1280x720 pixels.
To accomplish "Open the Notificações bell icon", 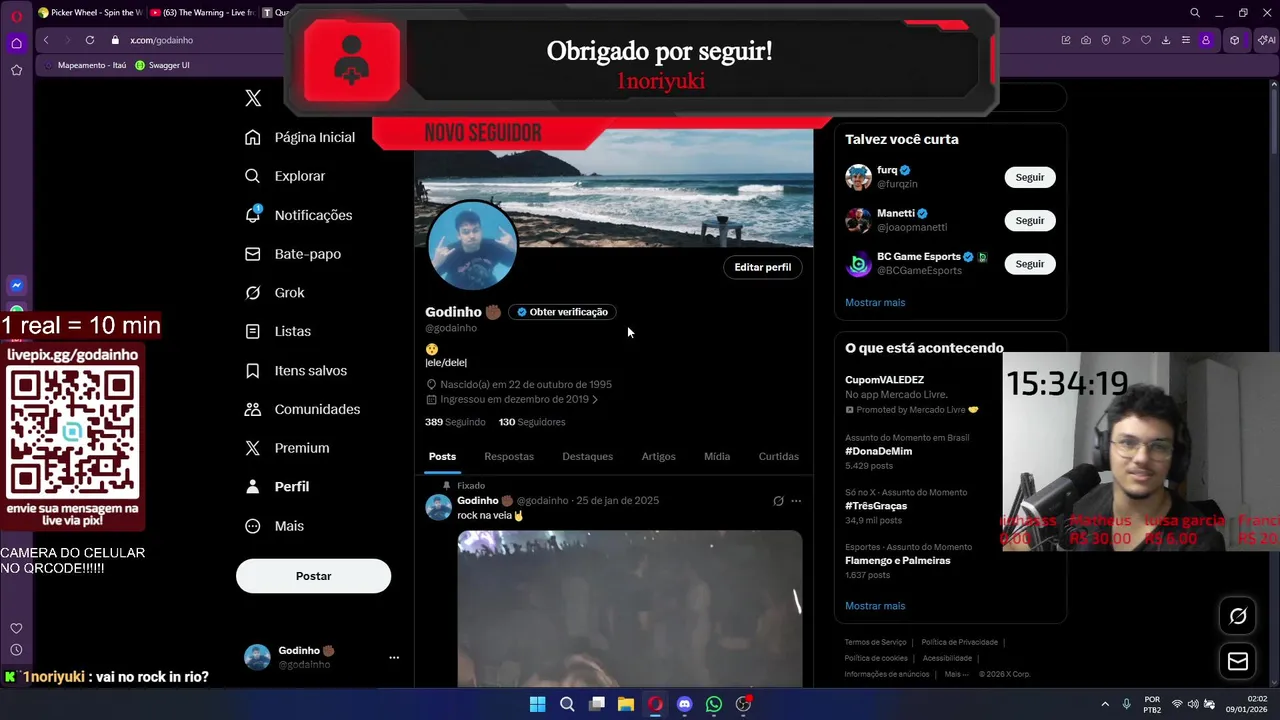I will click(253, 214).
